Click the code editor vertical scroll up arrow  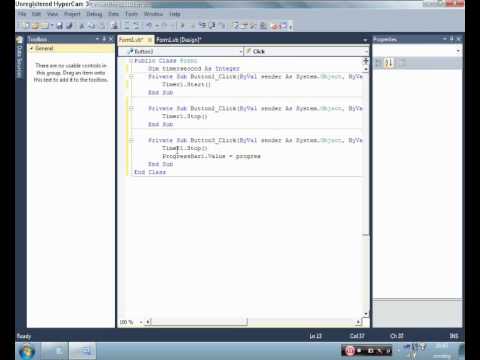pos(366,69)
